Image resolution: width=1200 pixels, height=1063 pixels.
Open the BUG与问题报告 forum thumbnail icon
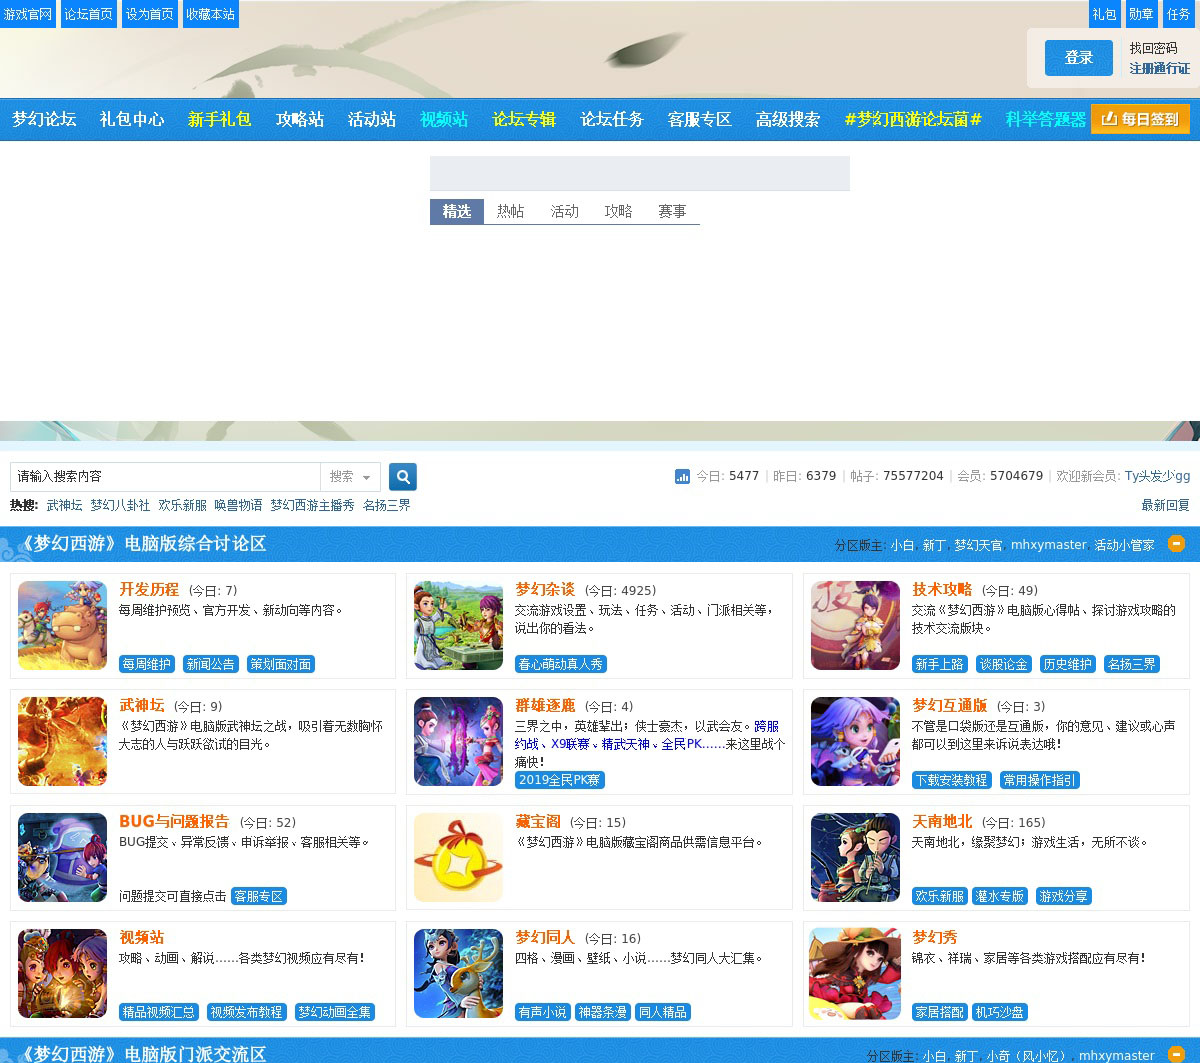(62, 857)
